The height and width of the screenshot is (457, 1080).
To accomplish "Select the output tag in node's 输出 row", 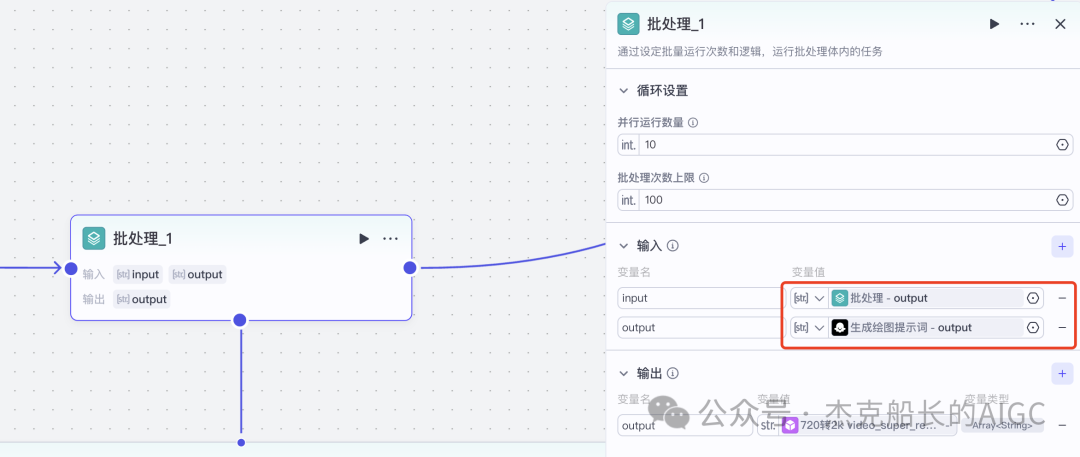I will (x=142, y=299).
